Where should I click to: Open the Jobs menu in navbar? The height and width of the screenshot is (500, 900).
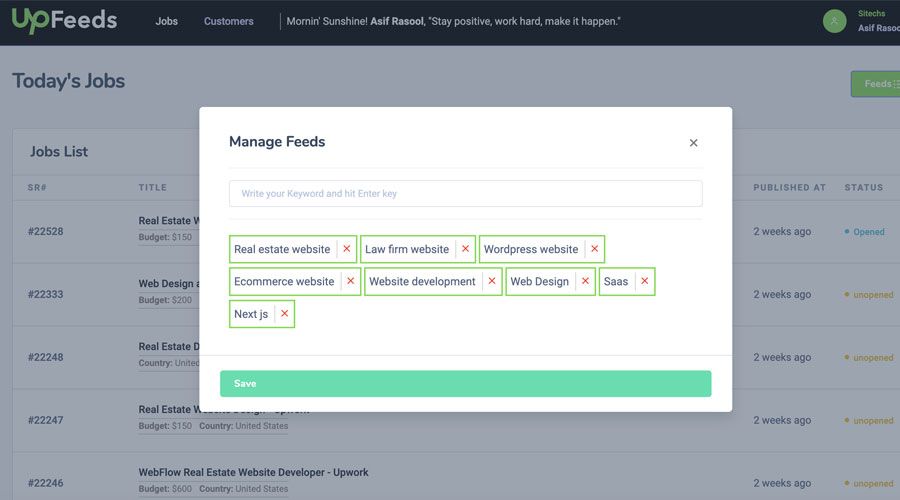[x=166, y=21]
